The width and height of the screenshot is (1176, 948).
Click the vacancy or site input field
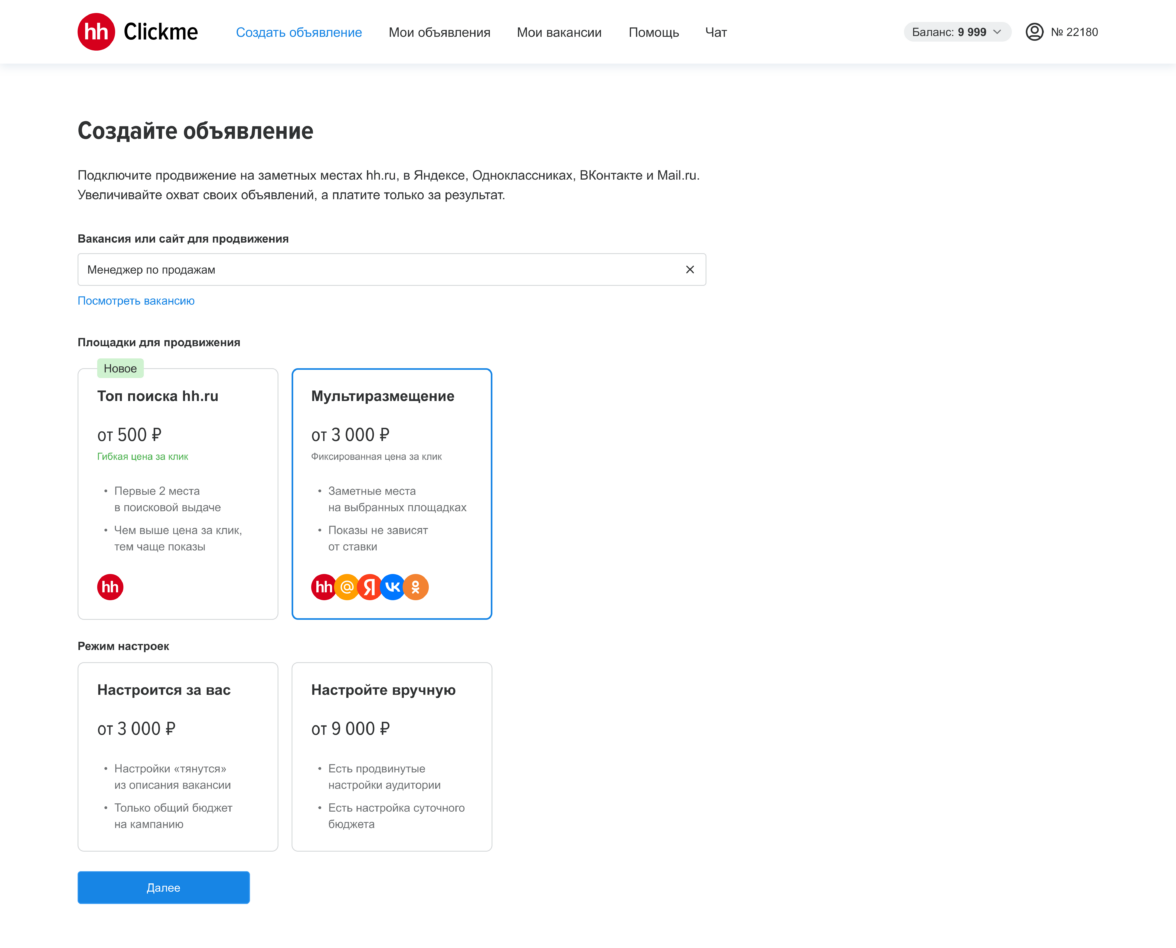pyautogui.click(x=380, y=270)
